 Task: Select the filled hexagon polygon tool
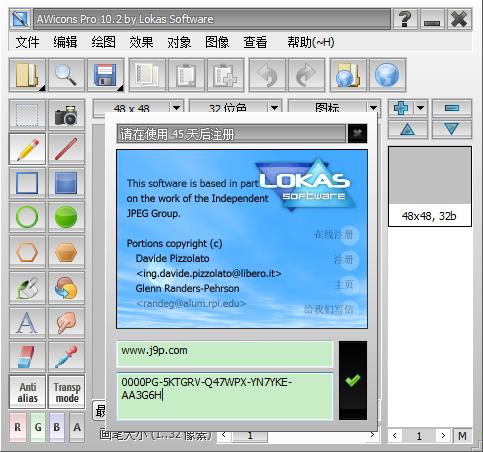click(x=66, y=252)
